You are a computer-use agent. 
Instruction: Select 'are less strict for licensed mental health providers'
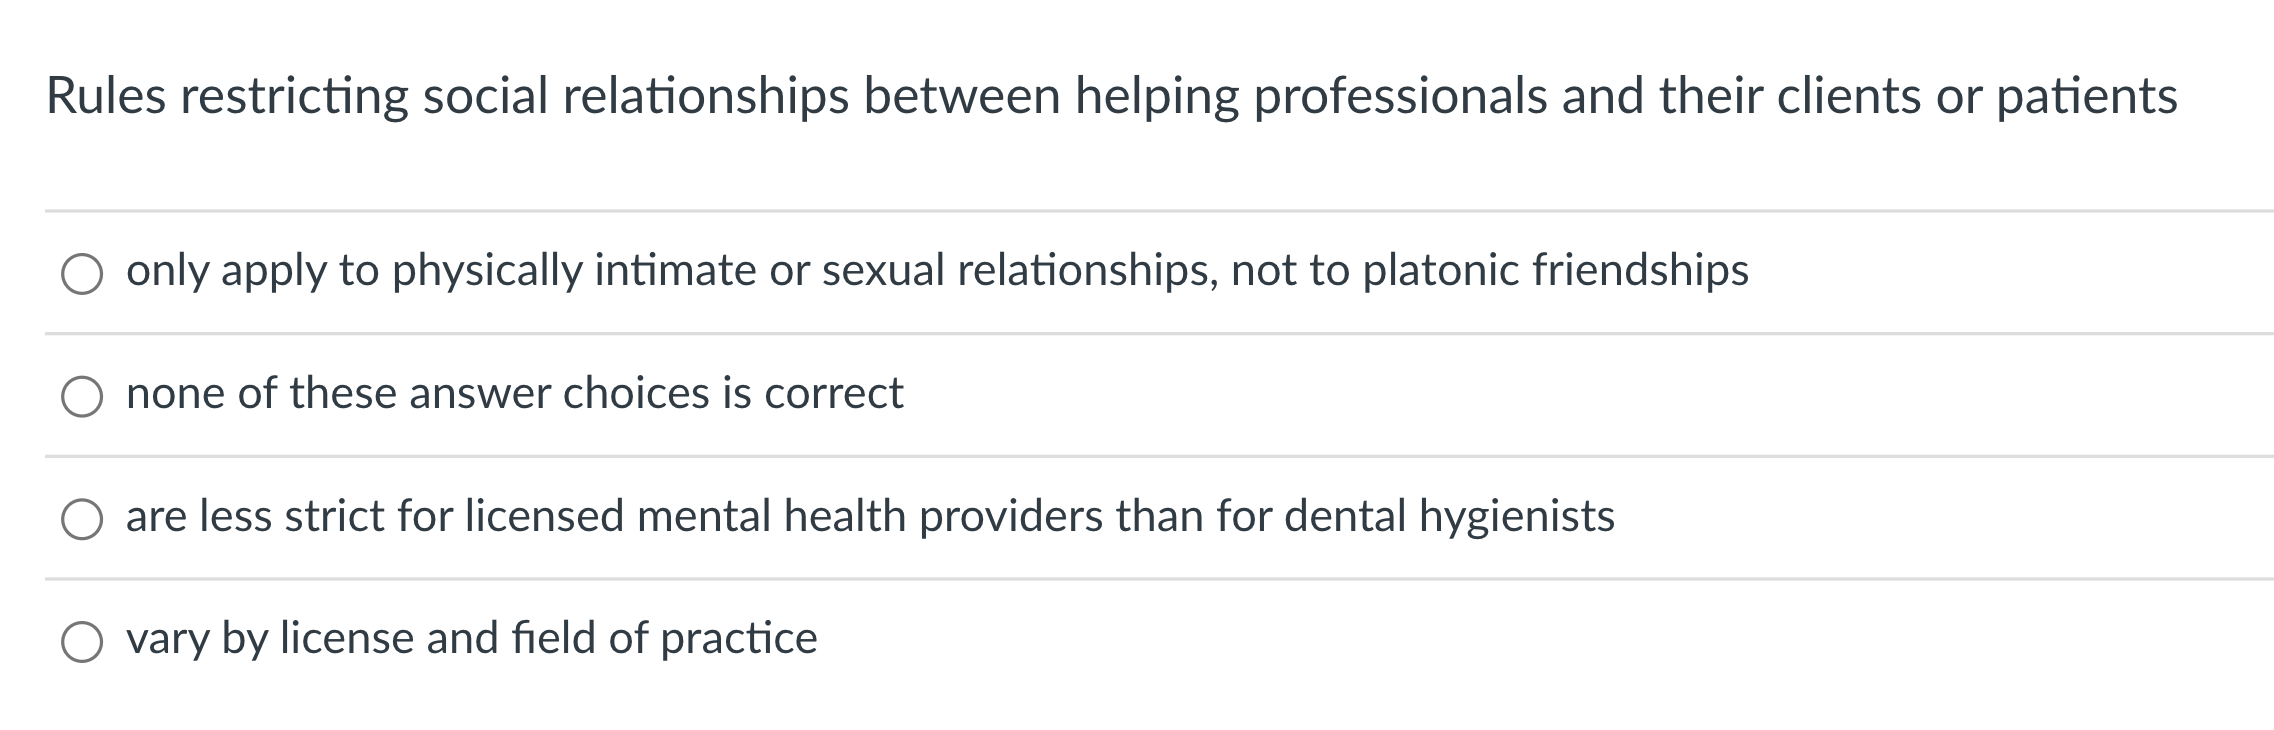click(x=84, y=518)
